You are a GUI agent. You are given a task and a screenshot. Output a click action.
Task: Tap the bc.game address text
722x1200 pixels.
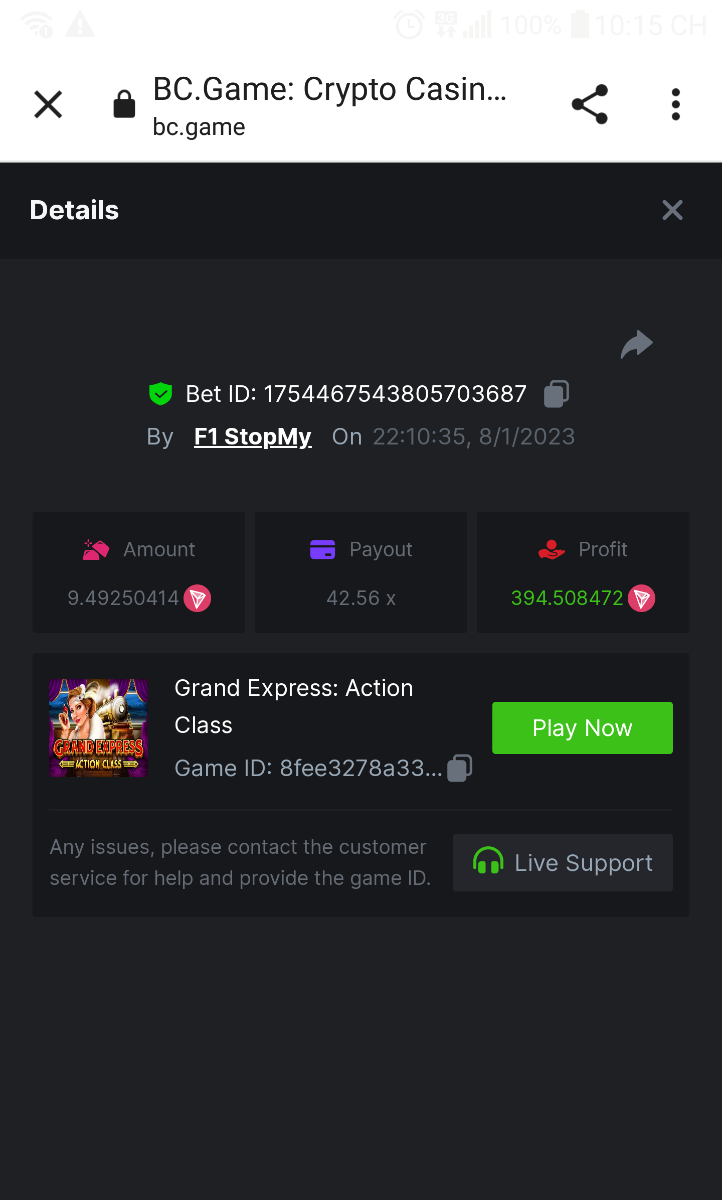coord(199,127)
